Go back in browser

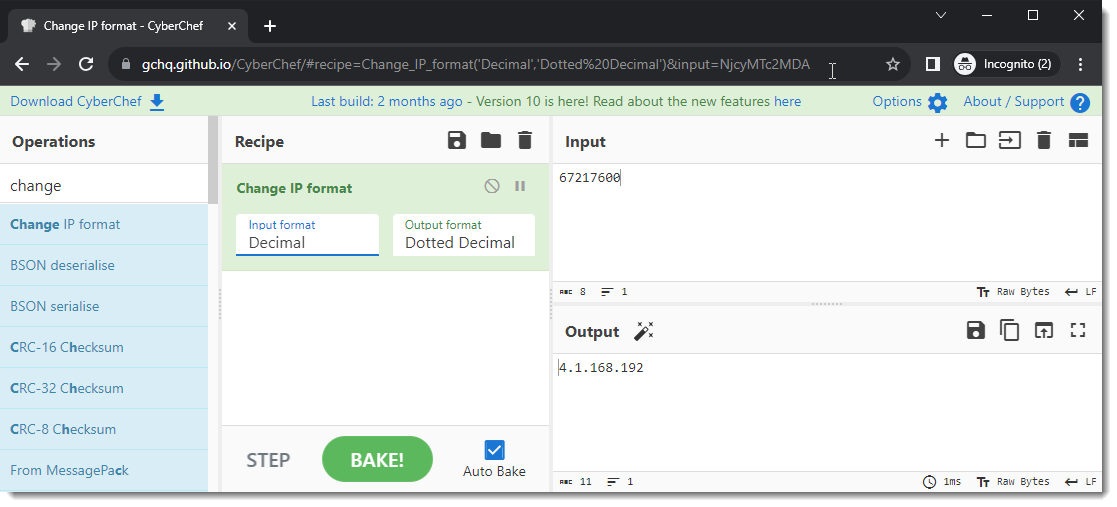click(x=22, y=64)
